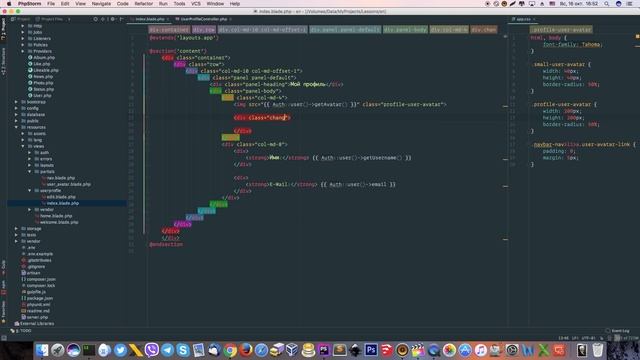Expand the storage folder
The height and width of the screenshot is (360, 640).
click(16, 229)
